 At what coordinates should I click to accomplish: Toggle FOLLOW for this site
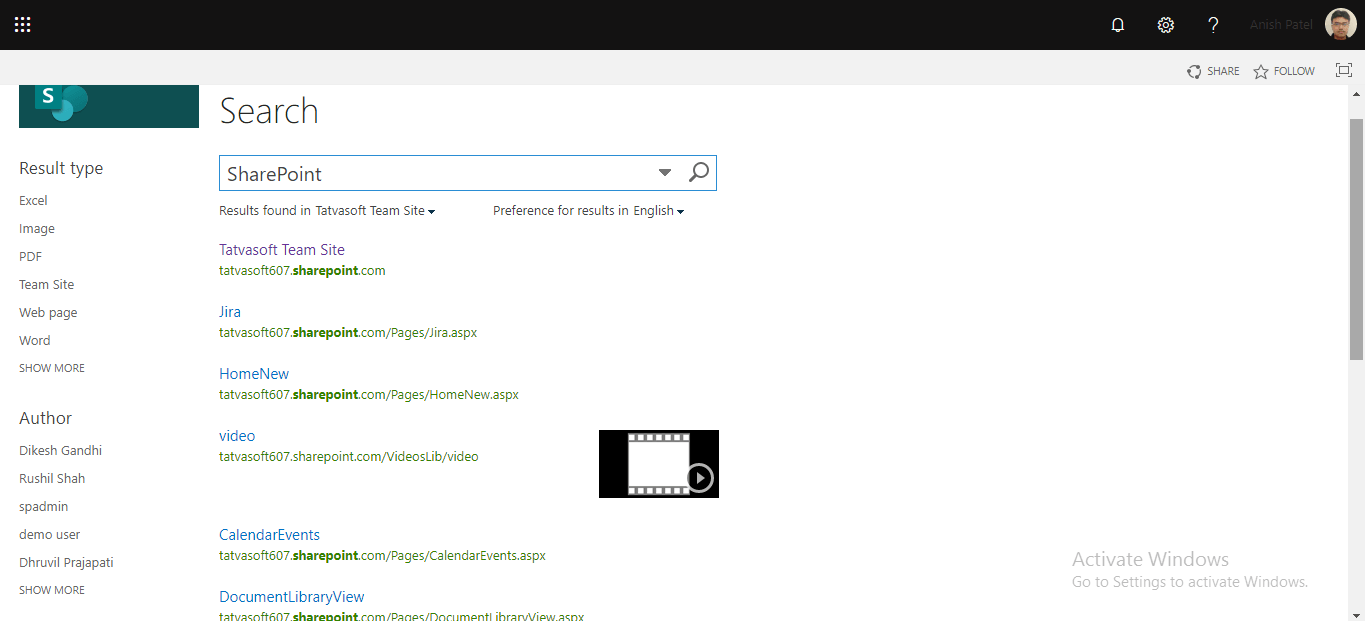(1283, 71)
